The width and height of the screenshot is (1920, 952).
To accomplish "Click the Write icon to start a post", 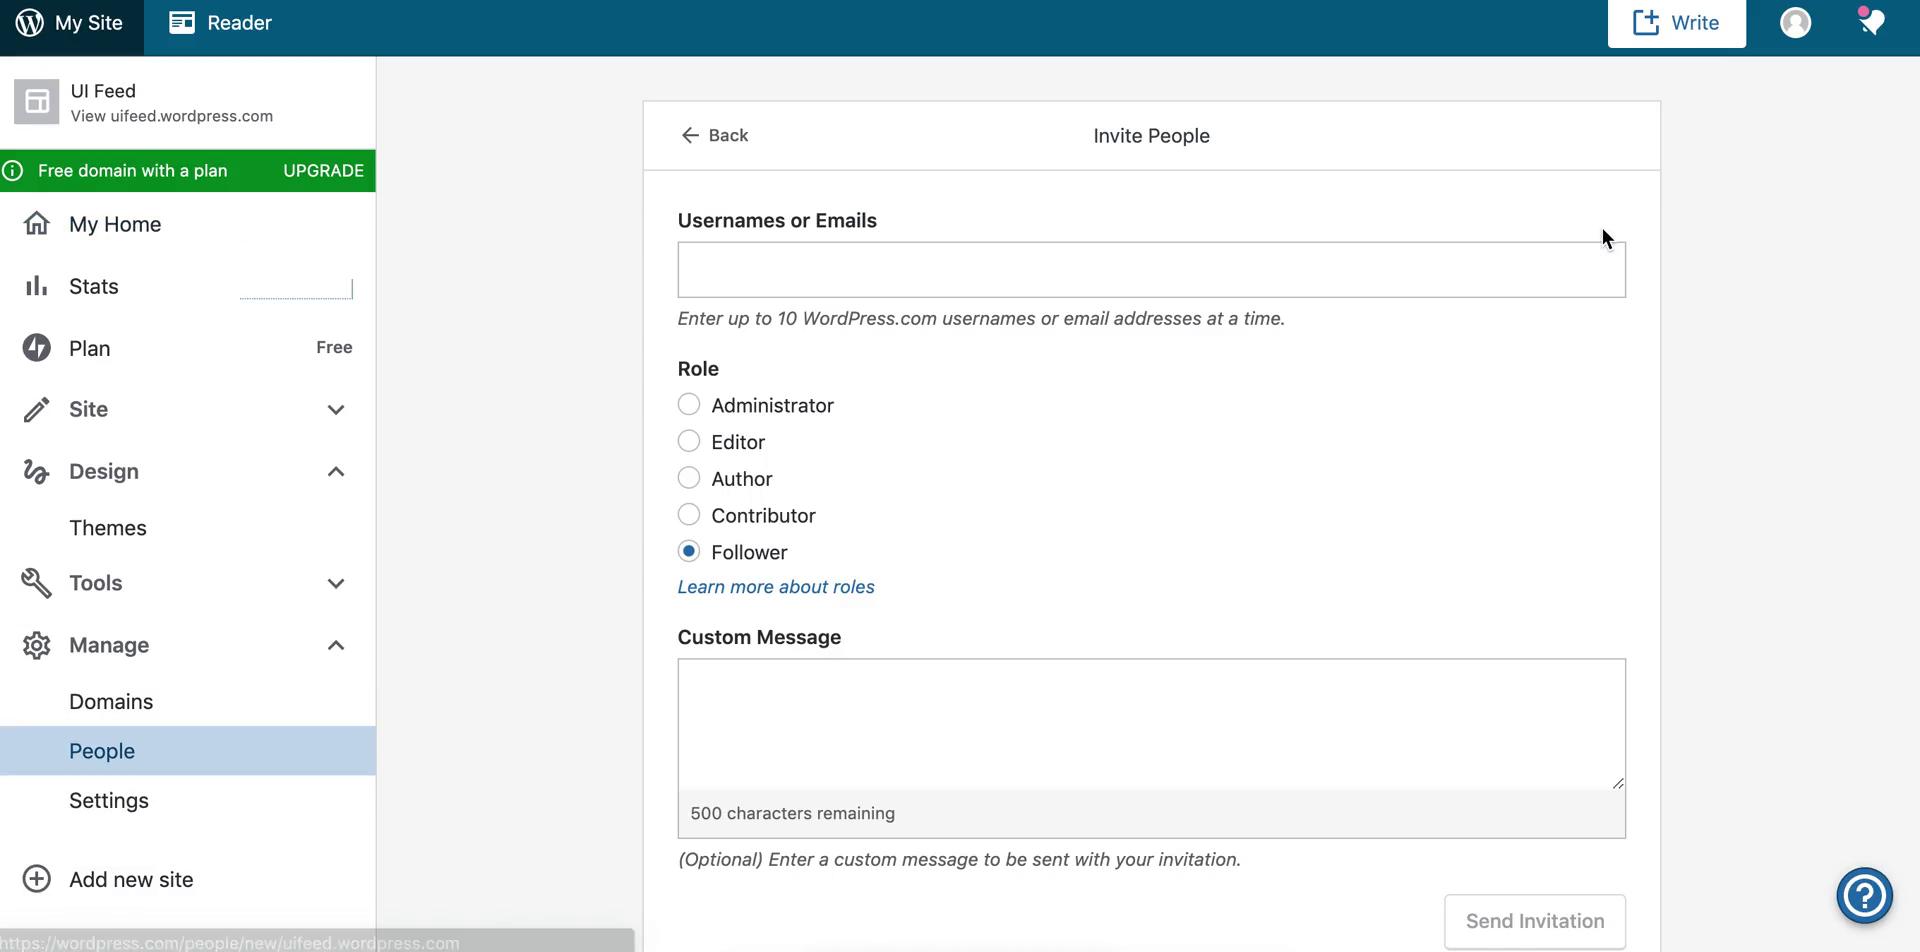I will [x=1676, y=22].
